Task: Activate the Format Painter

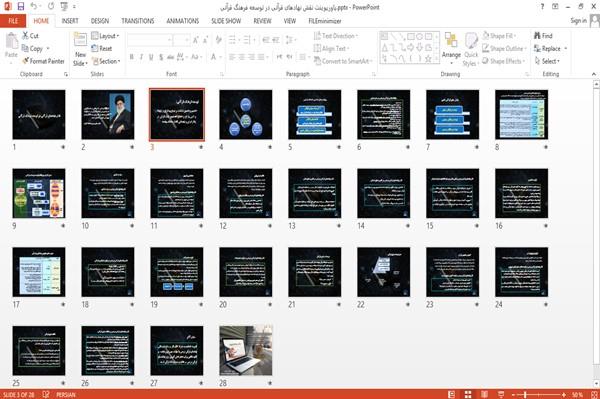Action: tap(43, 61)
